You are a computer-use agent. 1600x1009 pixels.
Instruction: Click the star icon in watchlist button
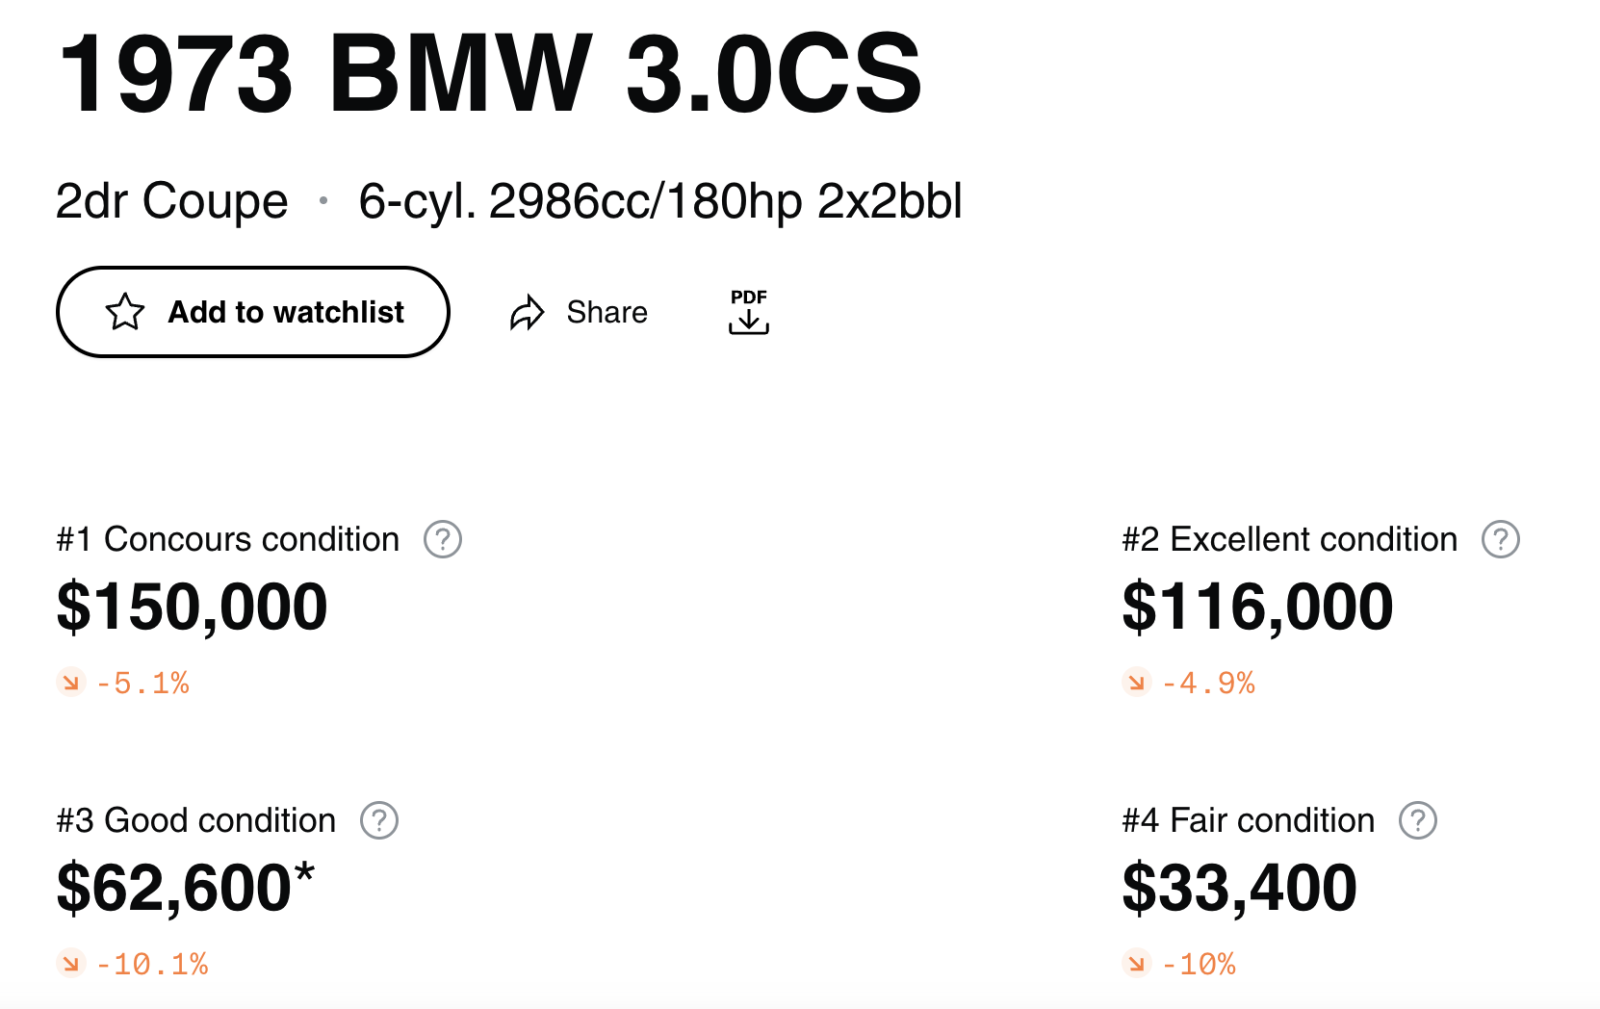coord(125,312)
